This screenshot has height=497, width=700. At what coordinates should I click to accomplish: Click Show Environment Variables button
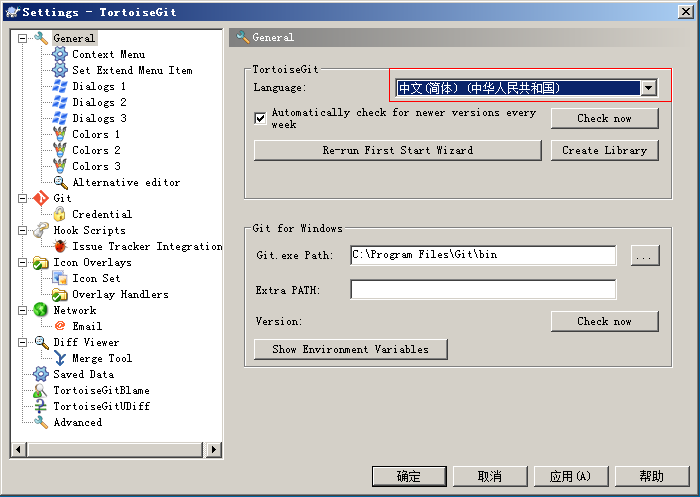(350, 349)
